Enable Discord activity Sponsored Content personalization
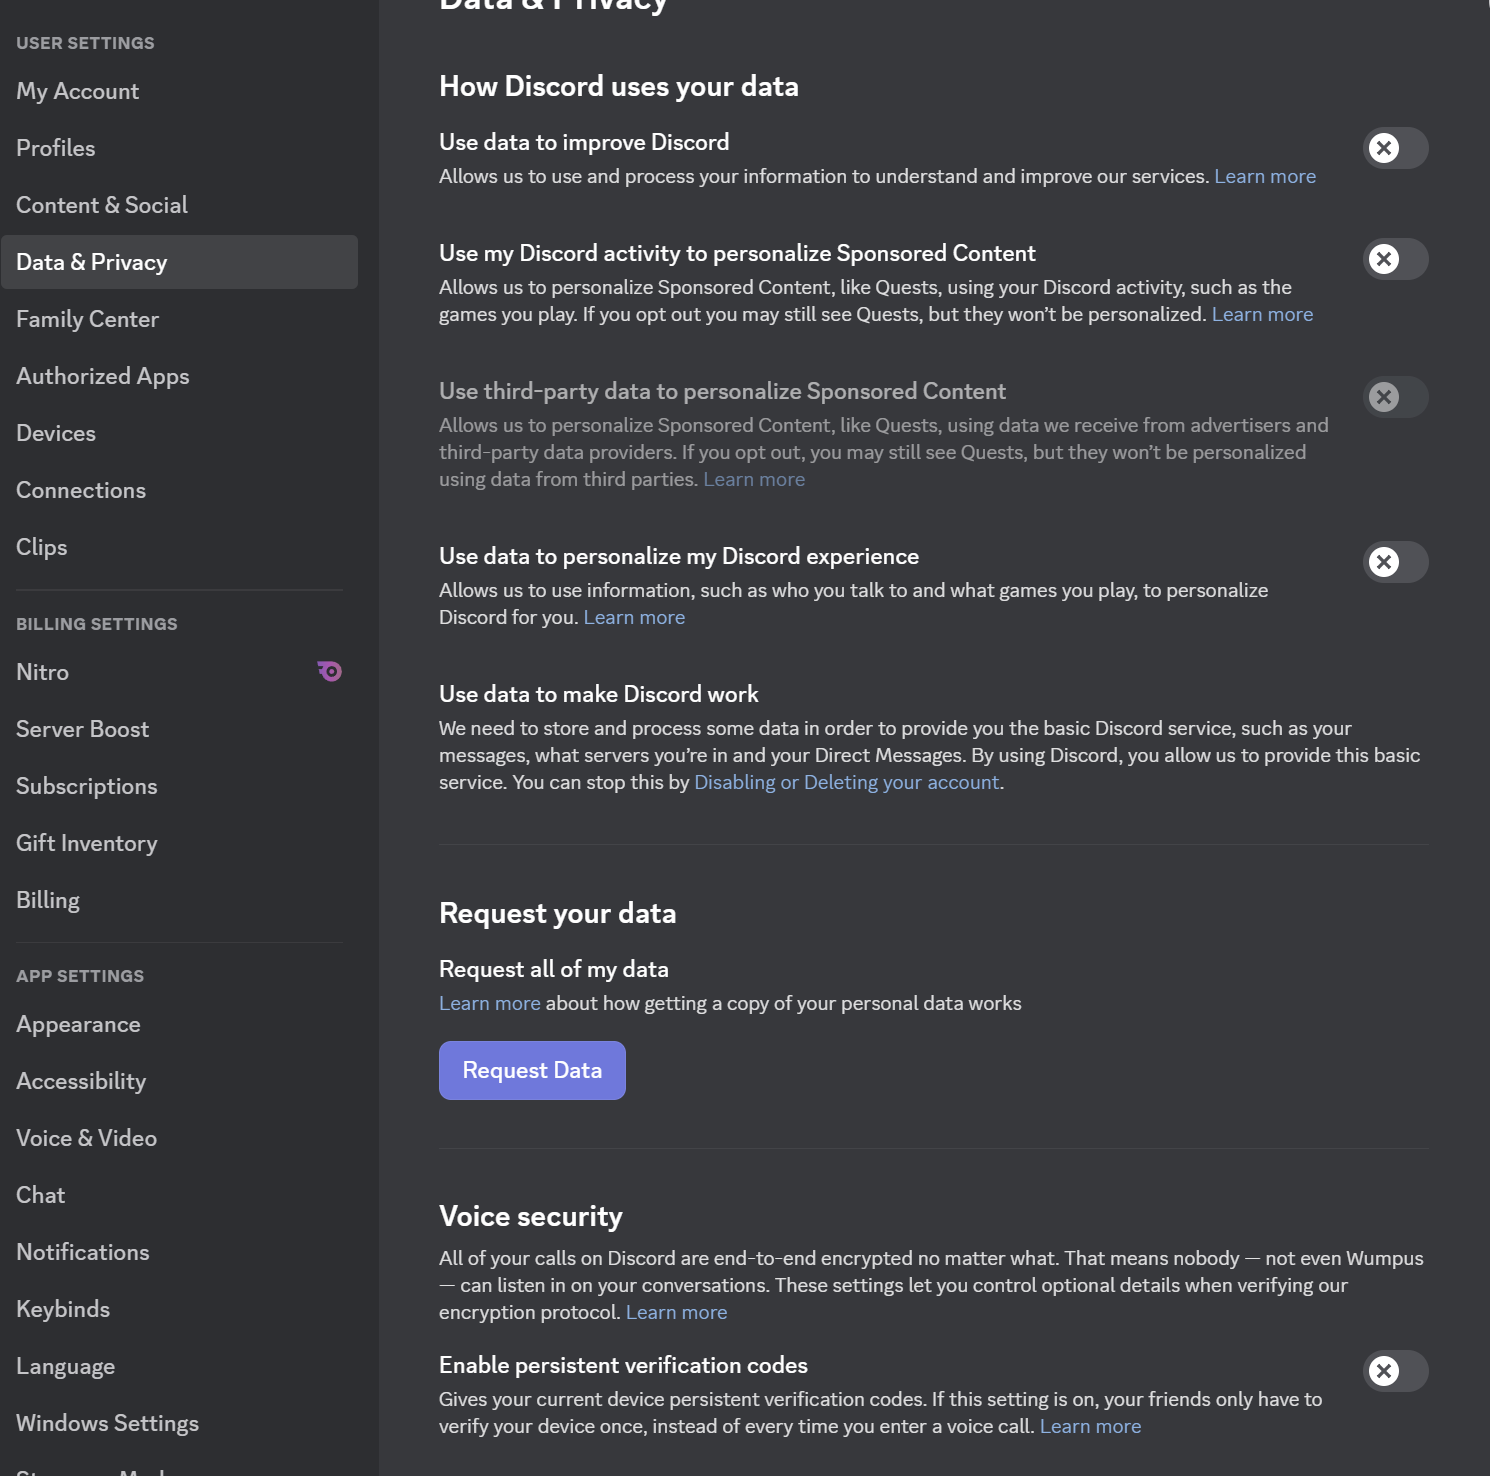The width and height of the screenshot is (1490, 1476). (x=1396, y=260)
